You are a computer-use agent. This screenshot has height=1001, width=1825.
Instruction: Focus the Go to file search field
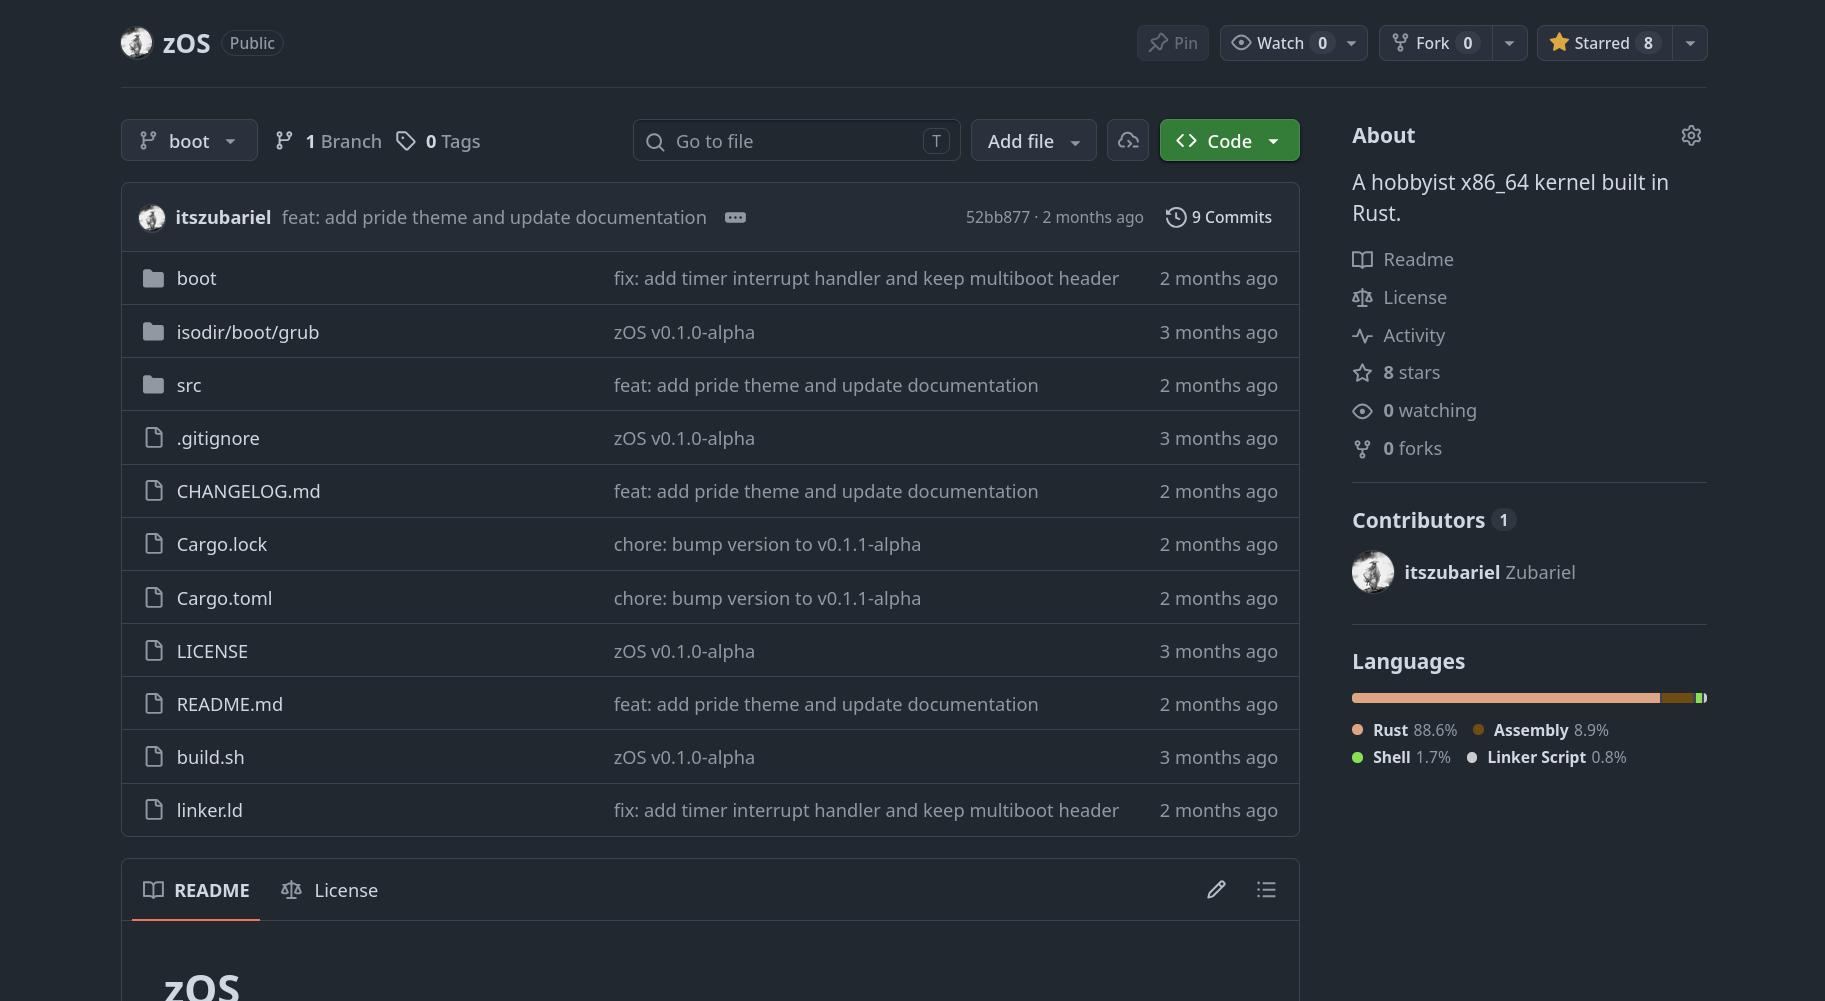click(797, 141)
